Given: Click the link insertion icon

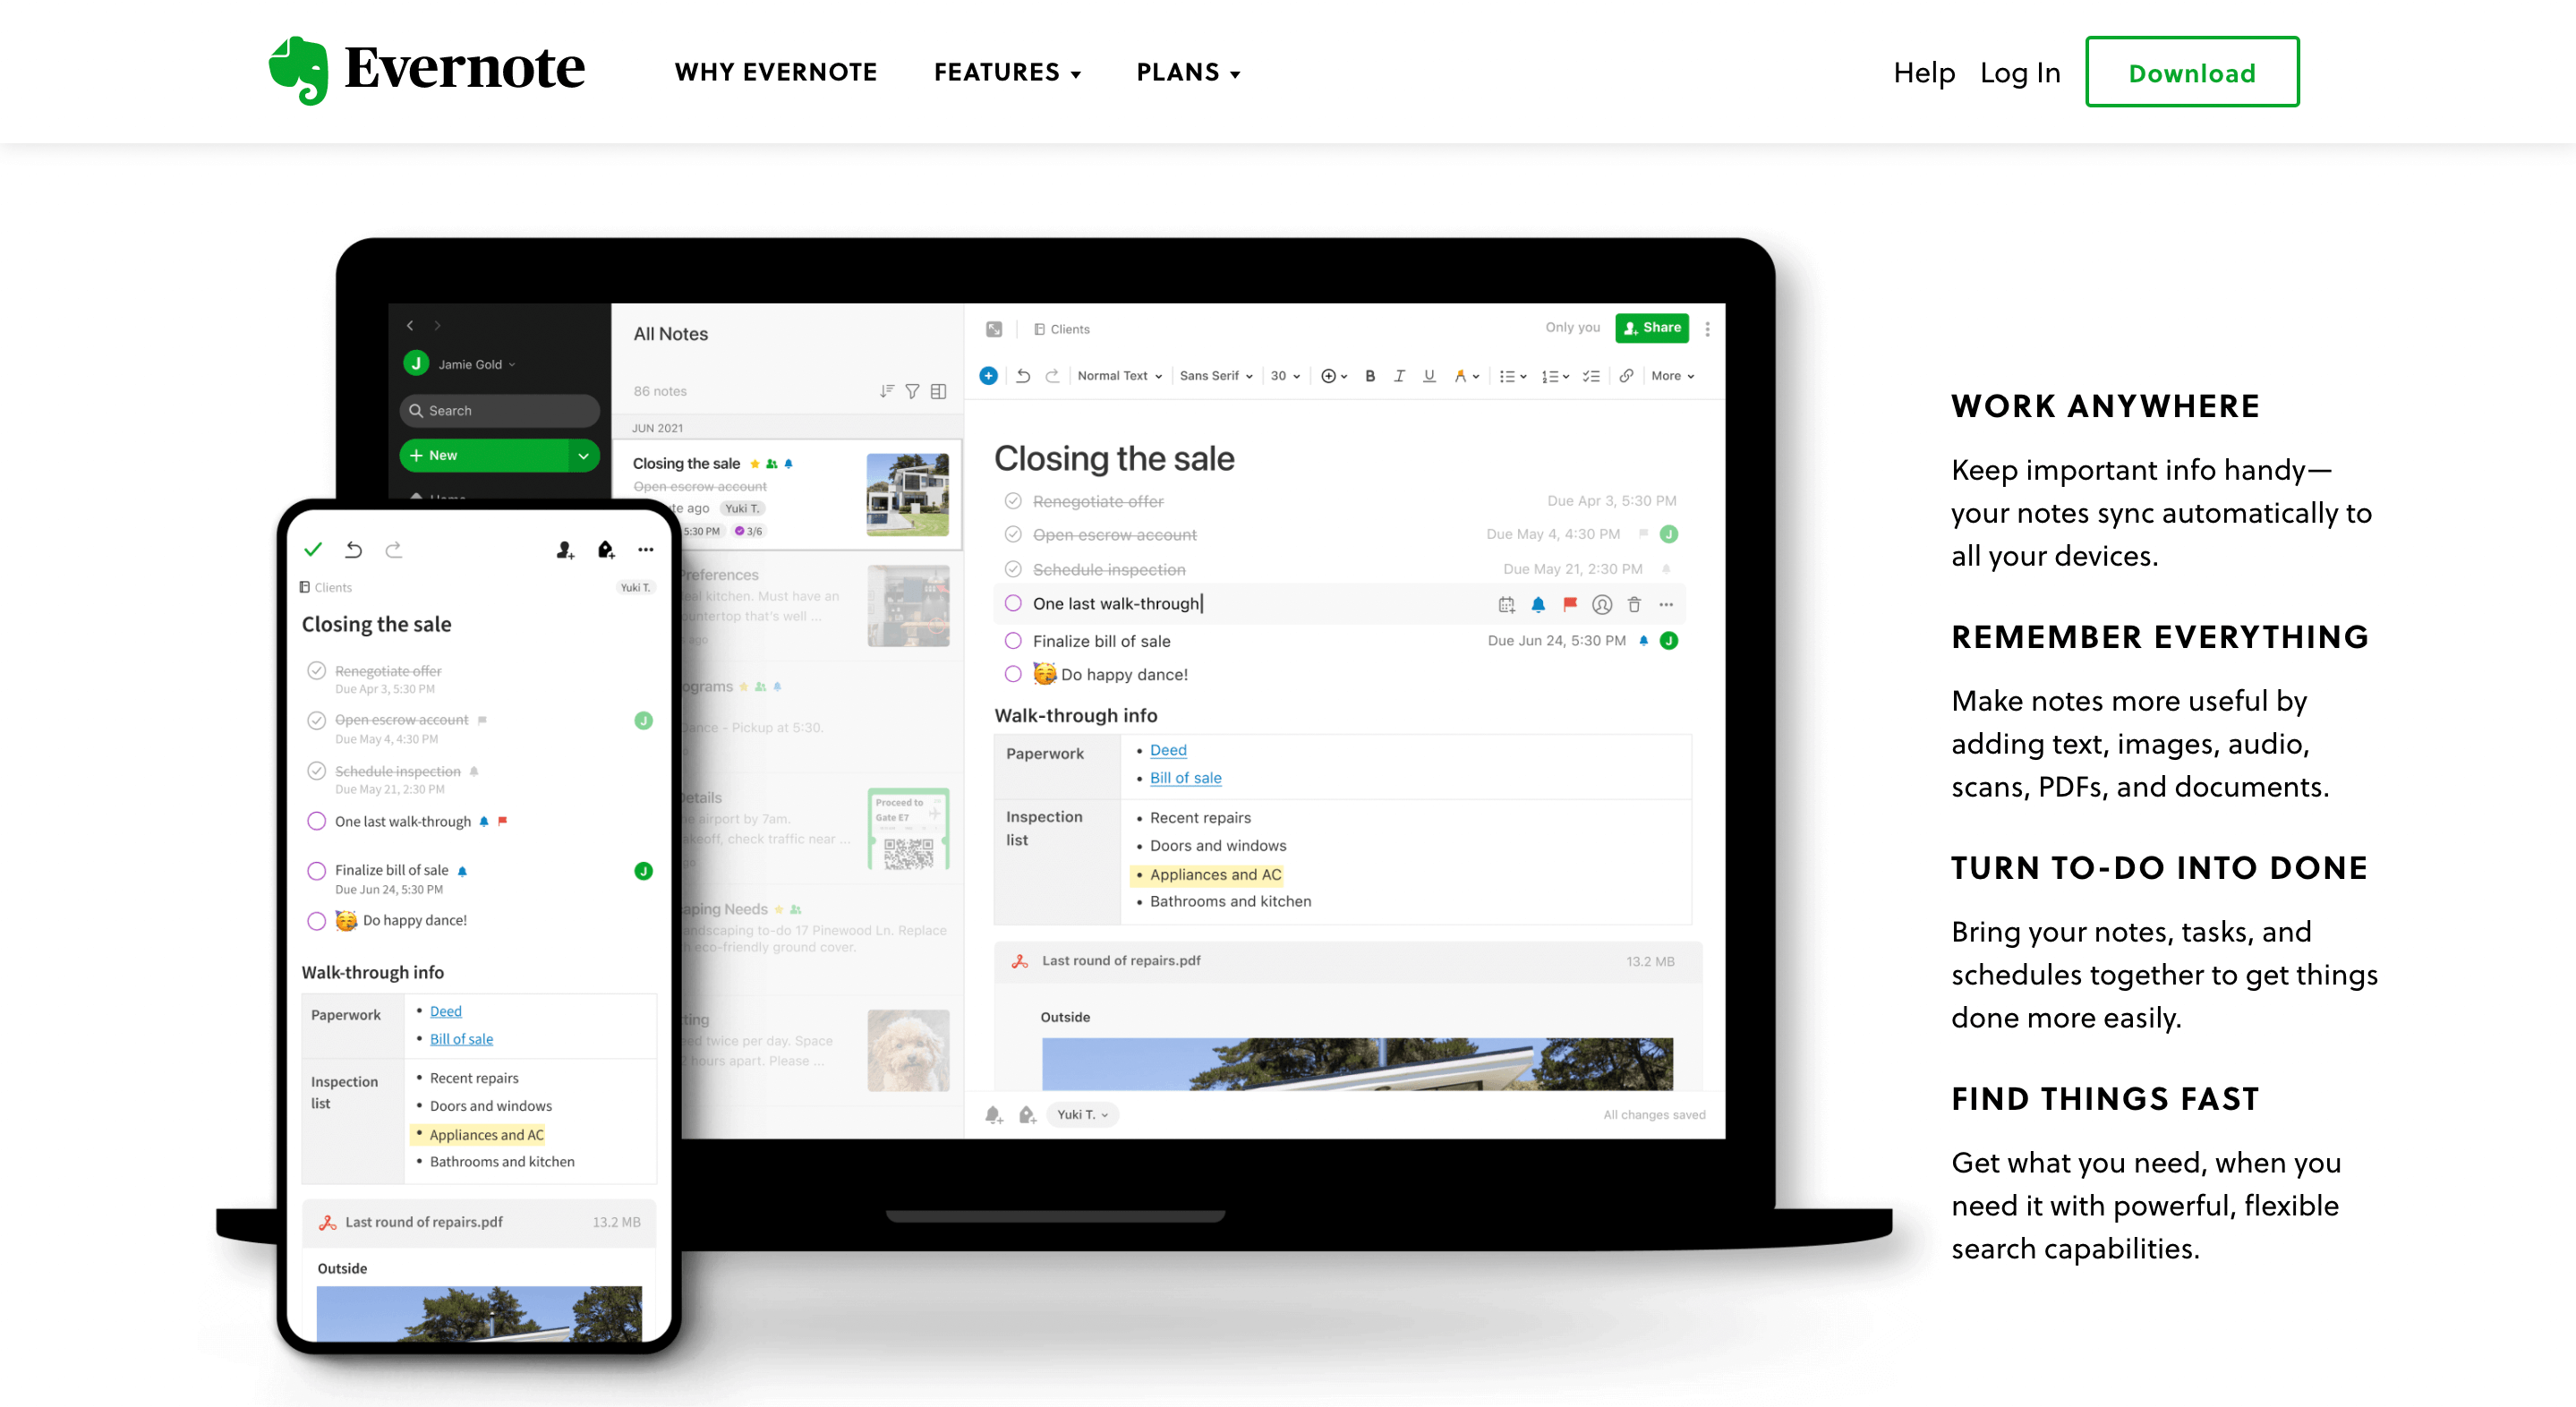Looking at the screenshot, I should tap(1624, 385).
